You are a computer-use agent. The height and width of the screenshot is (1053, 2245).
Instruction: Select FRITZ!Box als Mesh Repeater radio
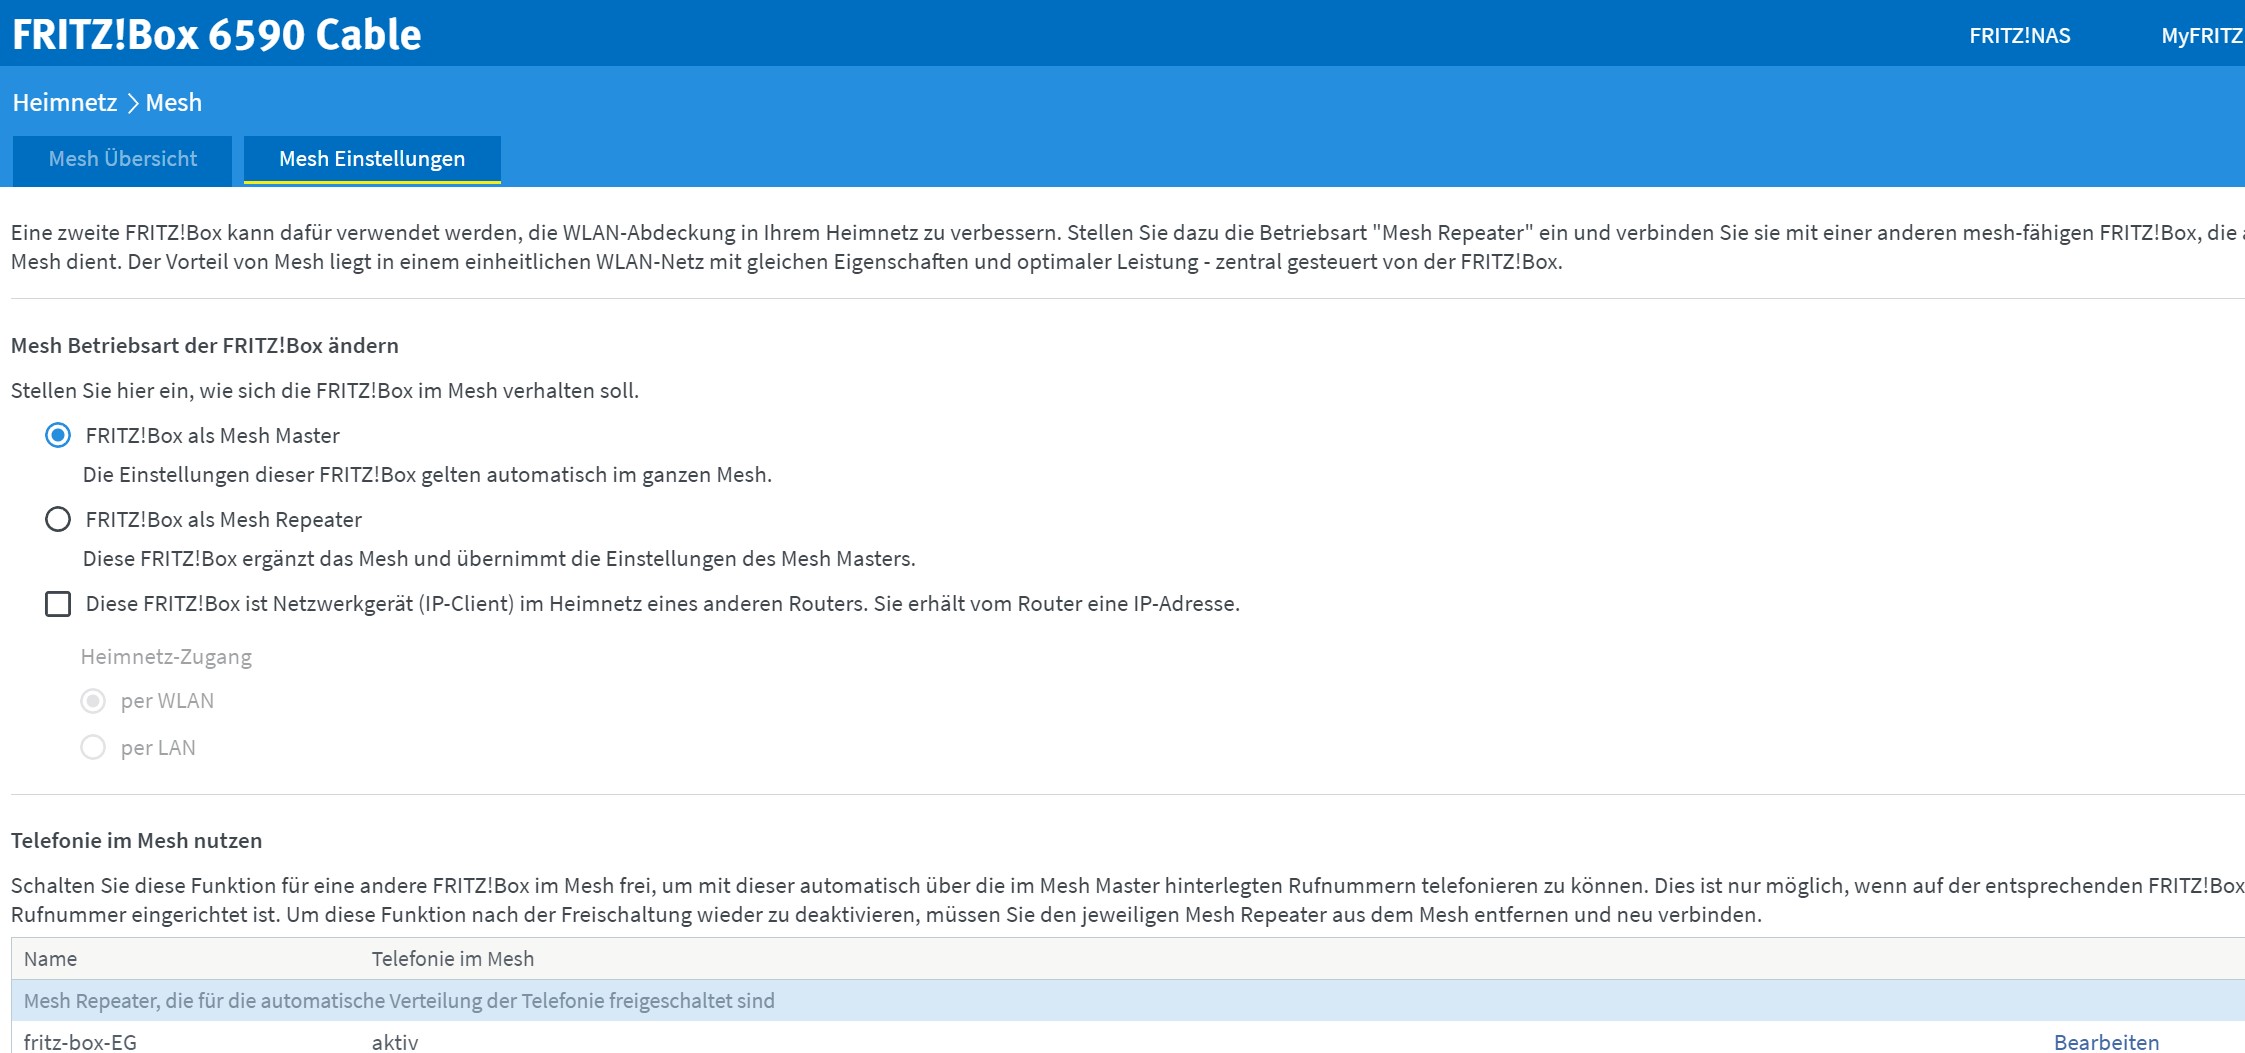coord(58,519)
